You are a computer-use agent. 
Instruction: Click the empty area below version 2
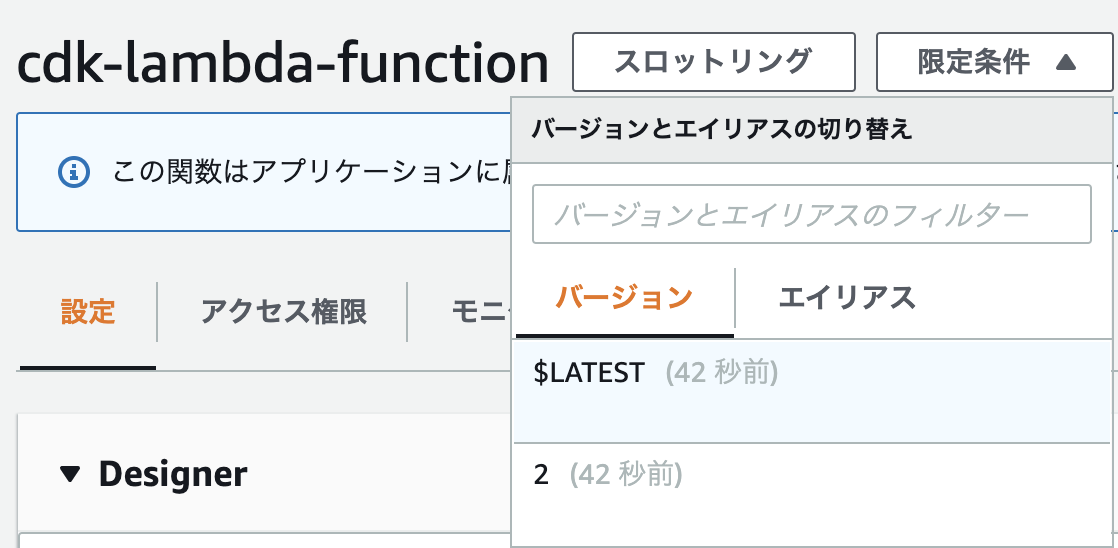click(811, 526)
